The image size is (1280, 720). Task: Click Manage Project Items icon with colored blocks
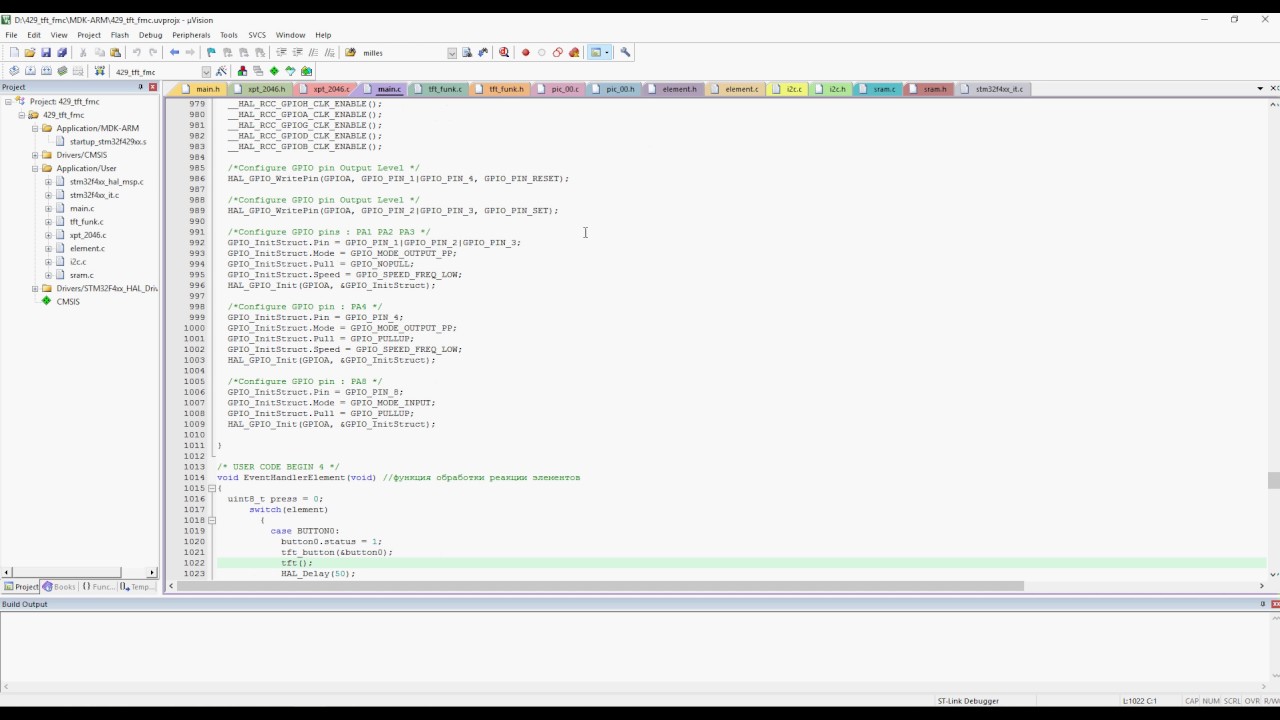pyautogui.click(x=242, y=71)
